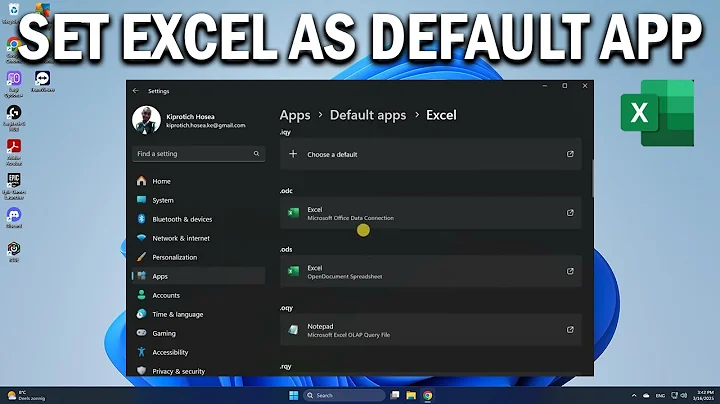Select Apps in the sidebar
720x404 pixels.
[x=198, y=276]
